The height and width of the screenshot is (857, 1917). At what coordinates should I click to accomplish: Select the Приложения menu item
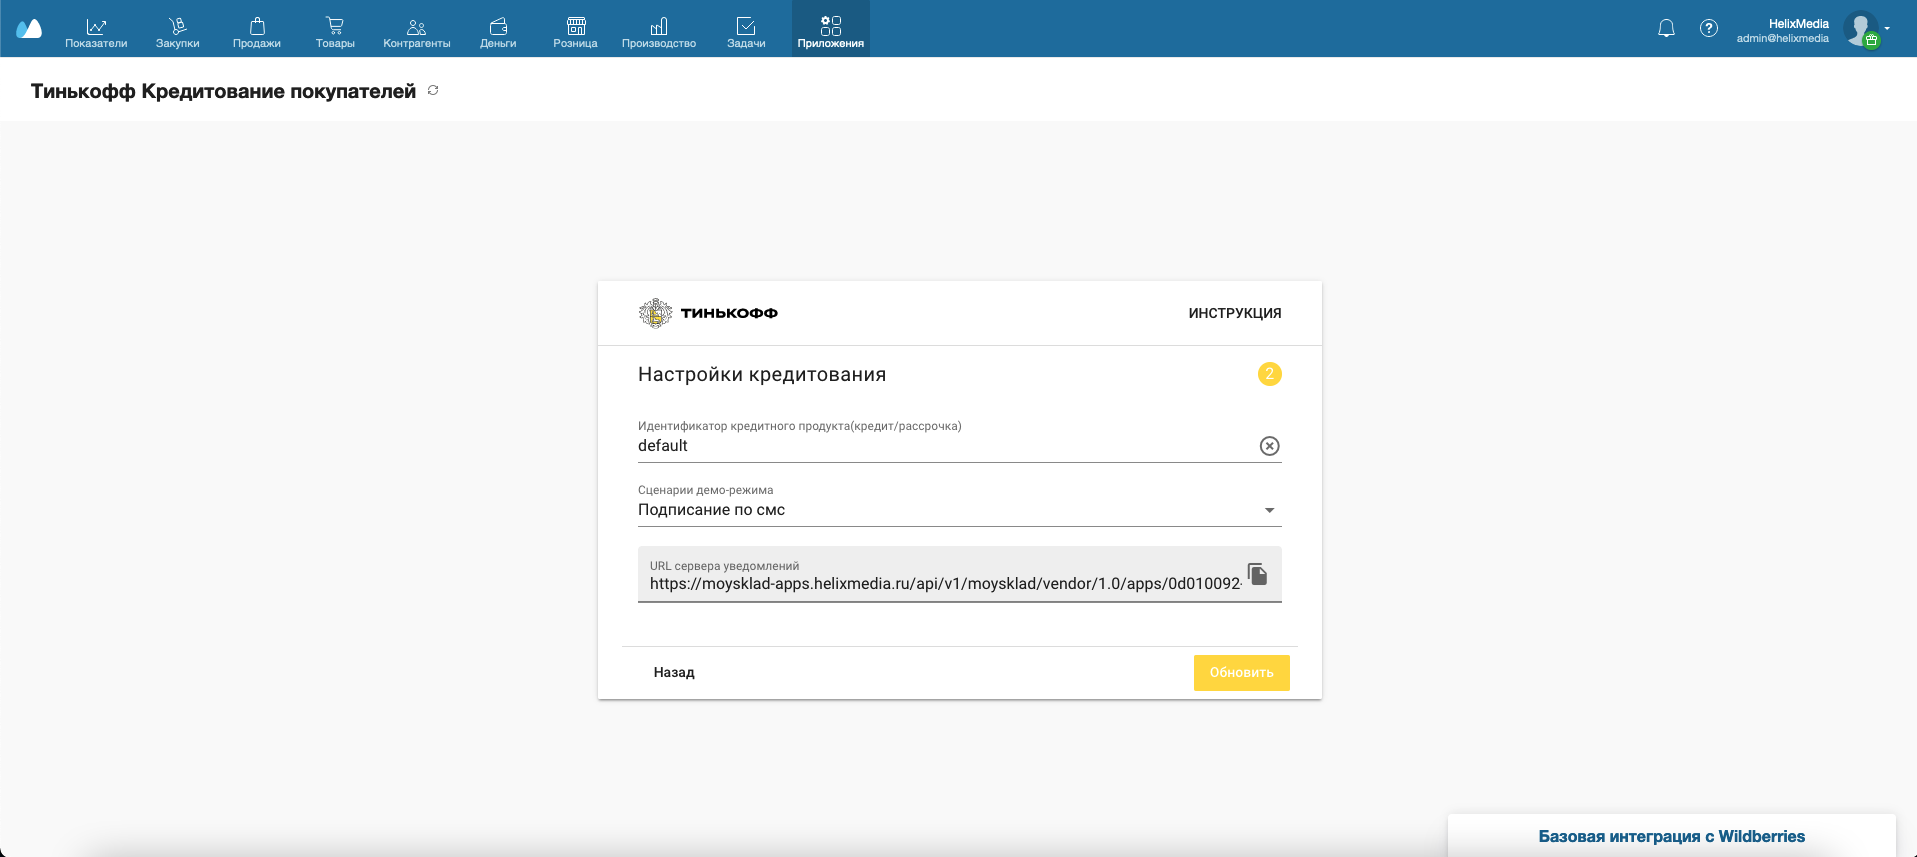pos(831,29)
